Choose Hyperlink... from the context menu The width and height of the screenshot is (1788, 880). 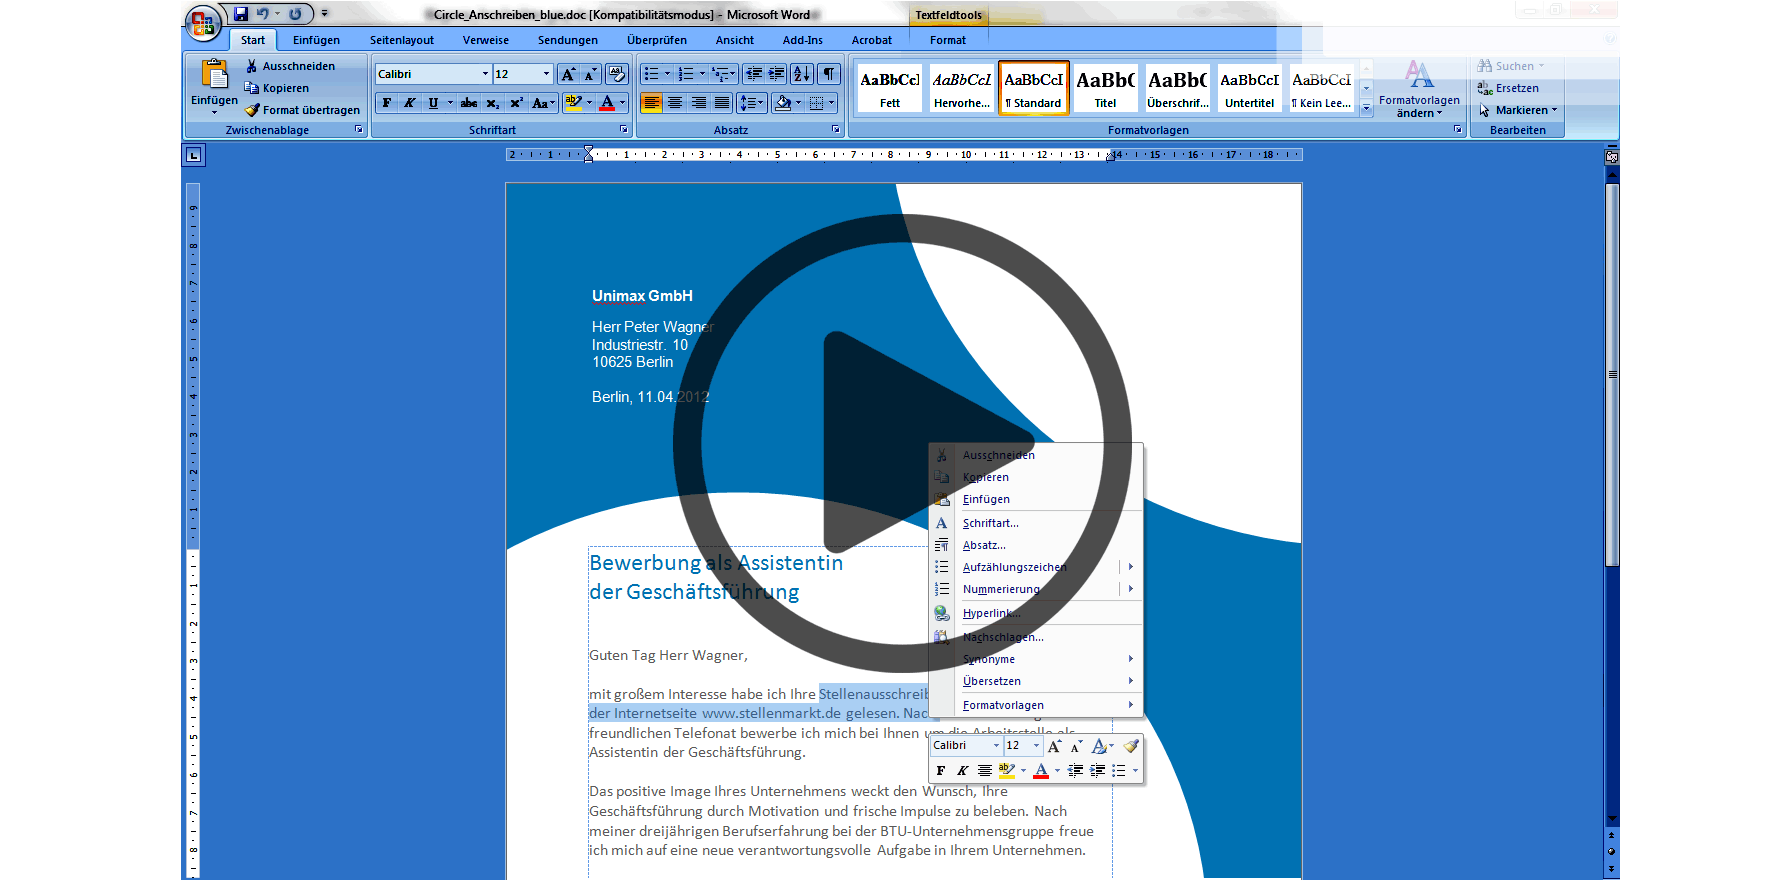pyautogui.click(x=991, y=613)
